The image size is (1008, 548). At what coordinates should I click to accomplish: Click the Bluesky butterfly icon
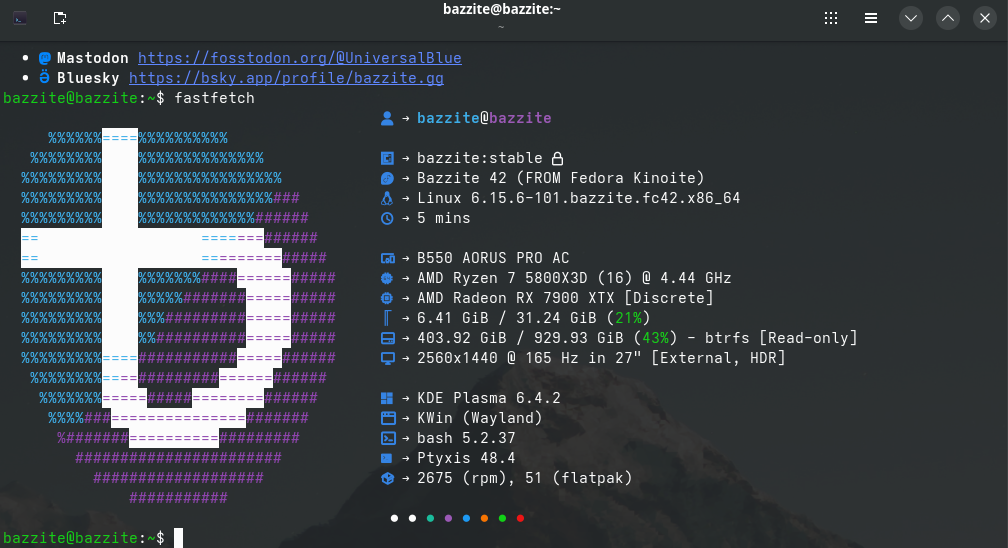point(44,77)
